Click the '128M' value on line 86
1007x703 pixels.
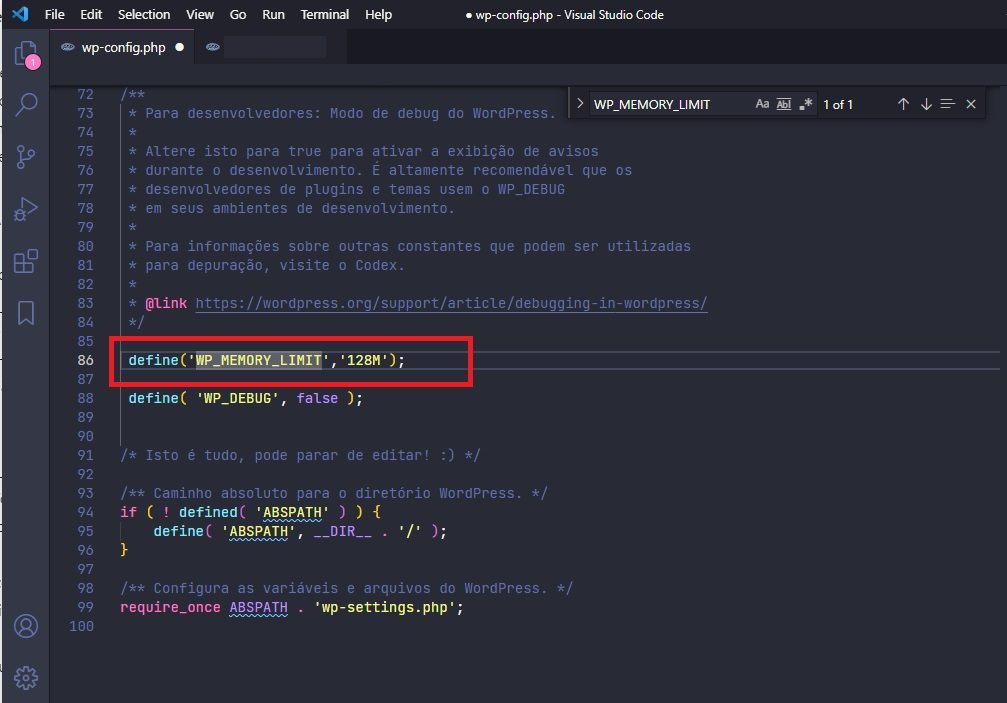point(363,360)
